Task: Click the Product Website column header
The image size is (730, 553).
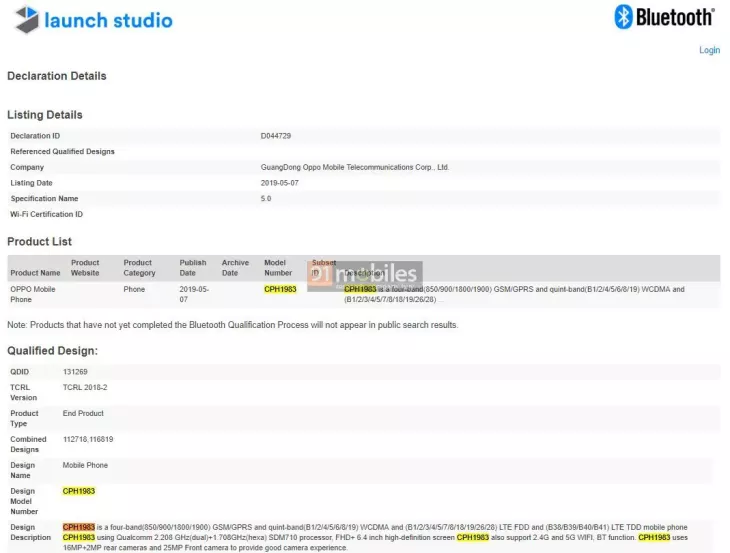Action: [x=85, y=268]
